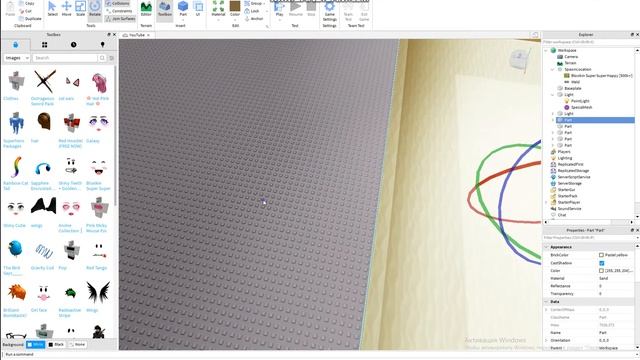Open the Recent tab in Toolbox
Viewport: 640px width, 360px height.
click(73, 44)
